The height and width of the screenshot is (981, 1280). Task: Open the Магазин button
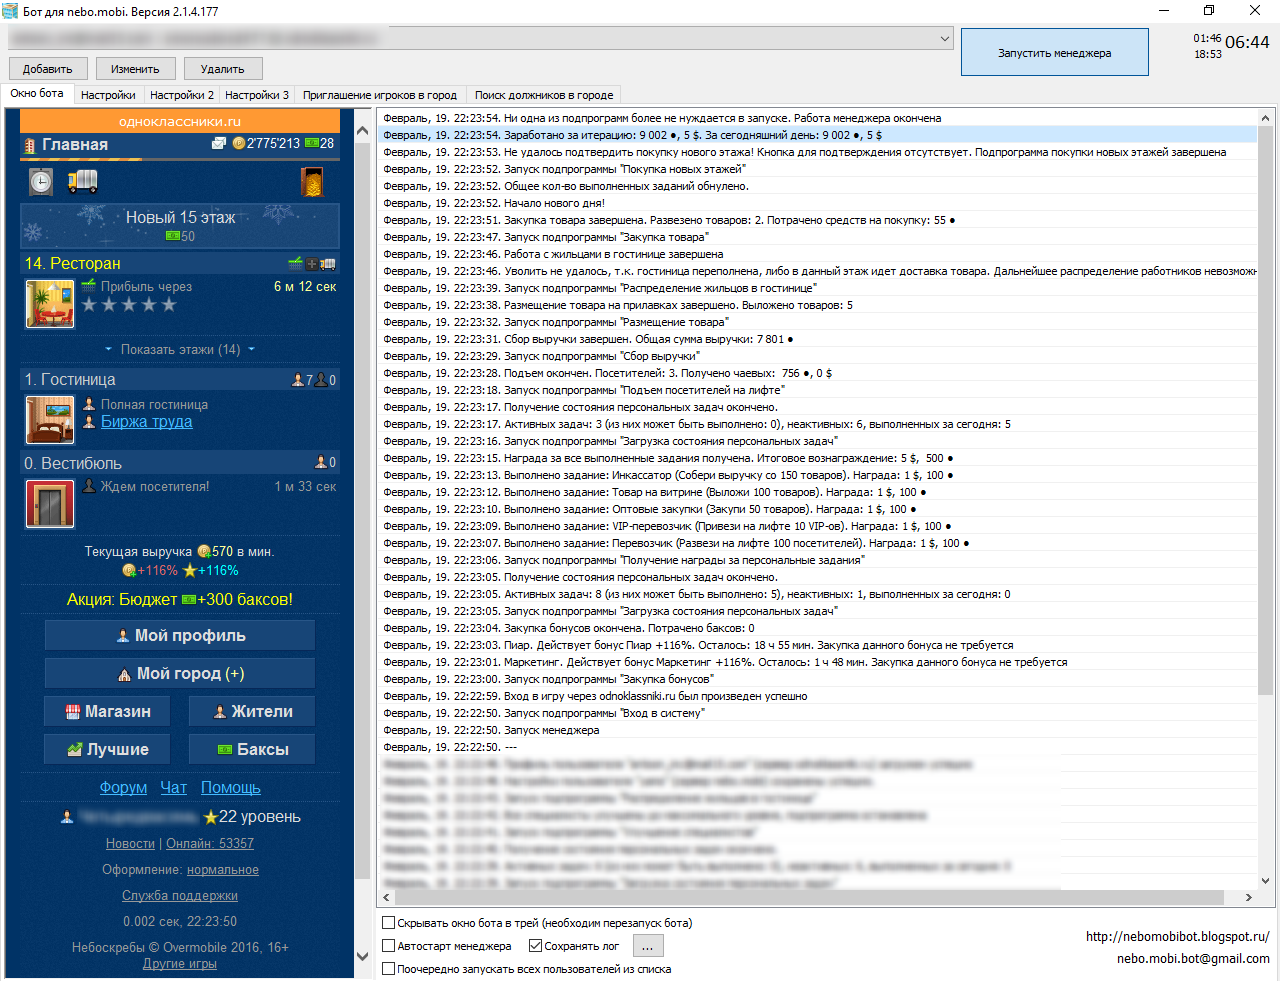(x=107, y=711)
